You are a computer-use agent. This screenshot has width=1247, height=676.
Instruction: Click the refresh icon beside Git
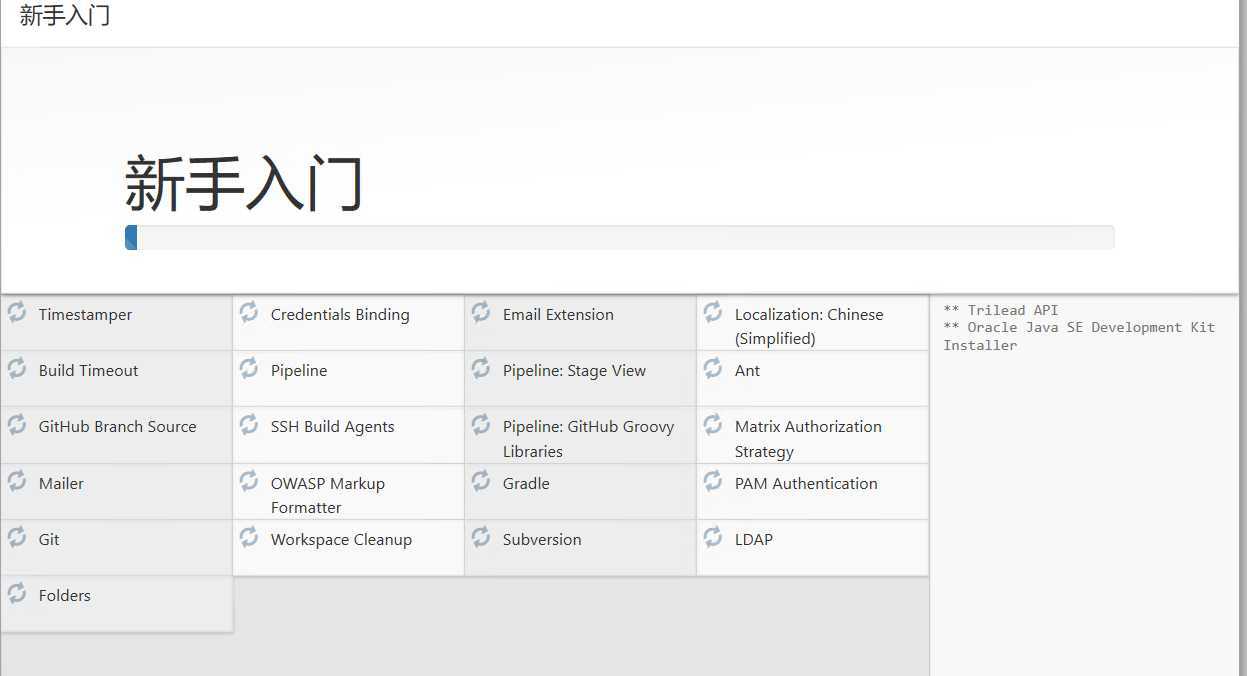click(x=17, y=538)
